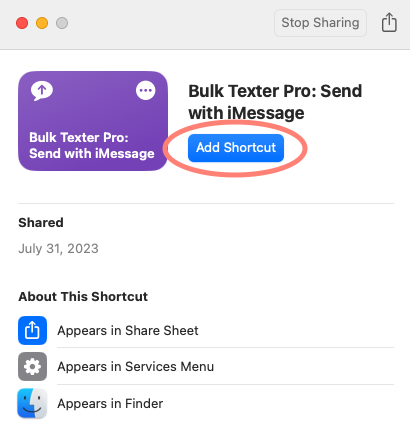Click the July 31, 2023 date

58,249
